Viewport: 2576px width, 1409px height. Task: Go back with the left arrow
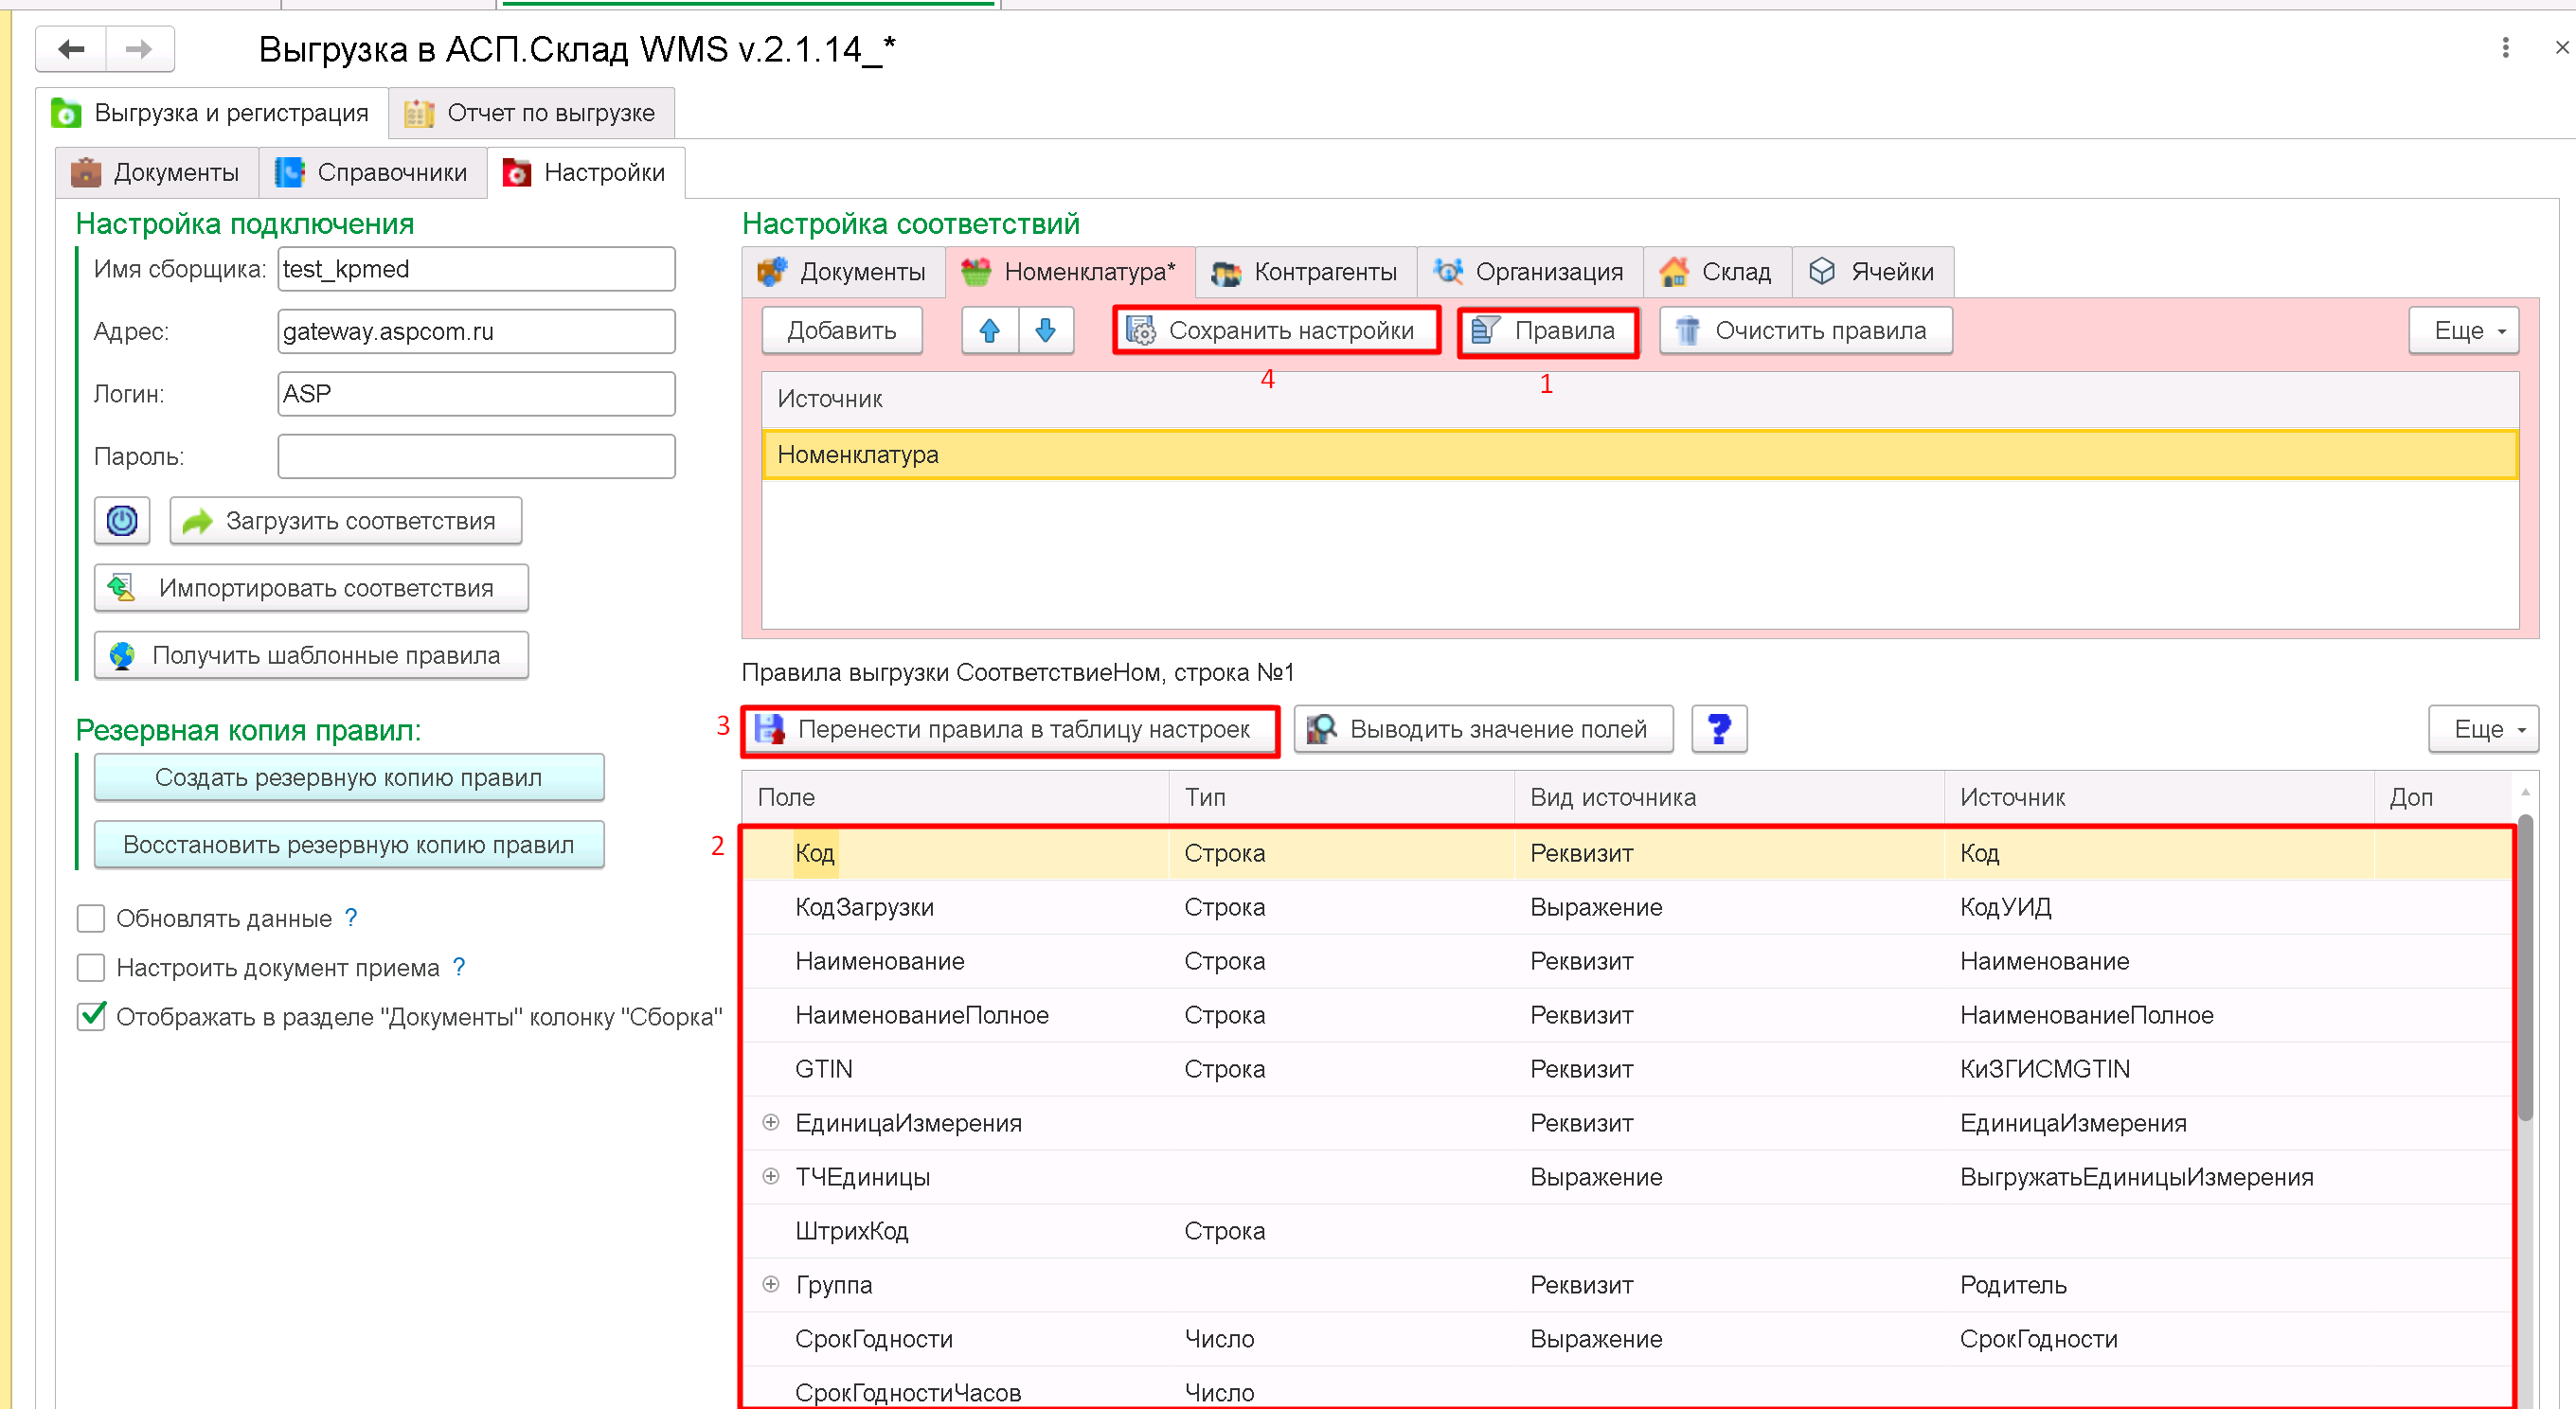[x=71, y=49]
